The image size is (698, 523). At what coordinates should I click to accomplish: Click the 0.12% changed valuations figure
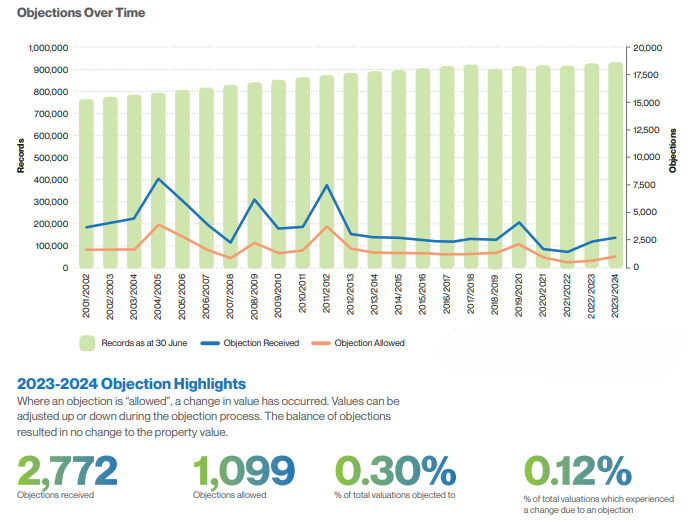577,468
